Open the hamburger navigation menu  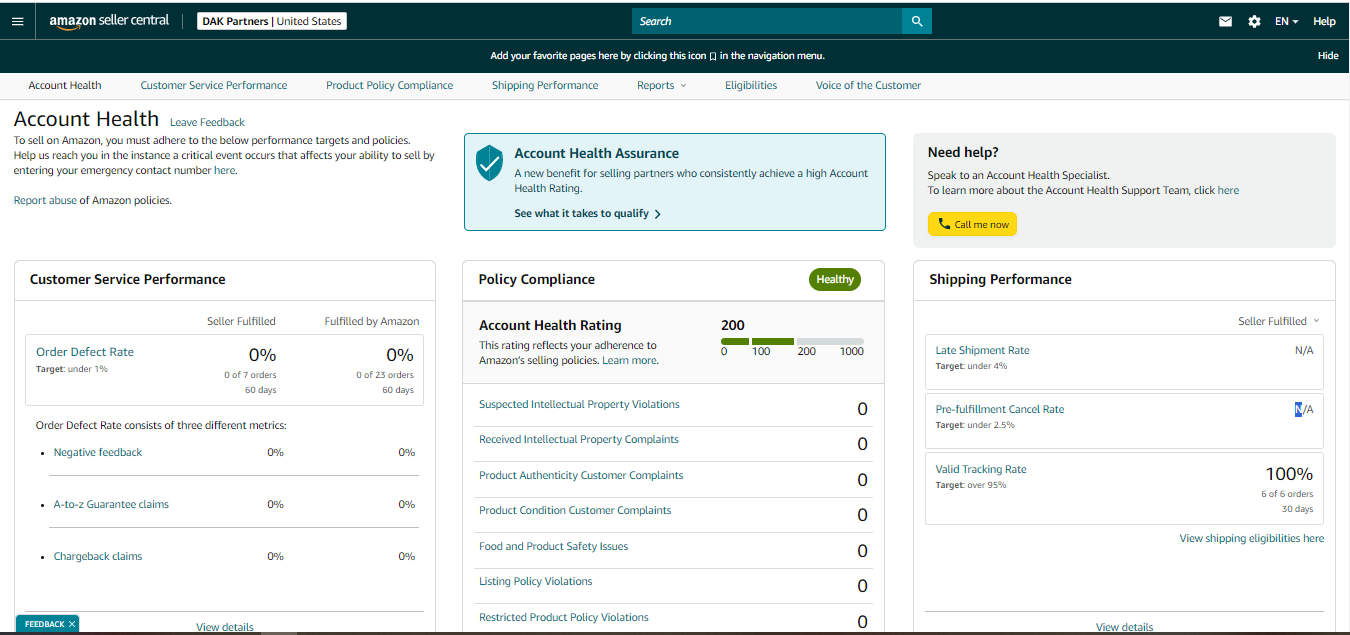tap(17, 21)
